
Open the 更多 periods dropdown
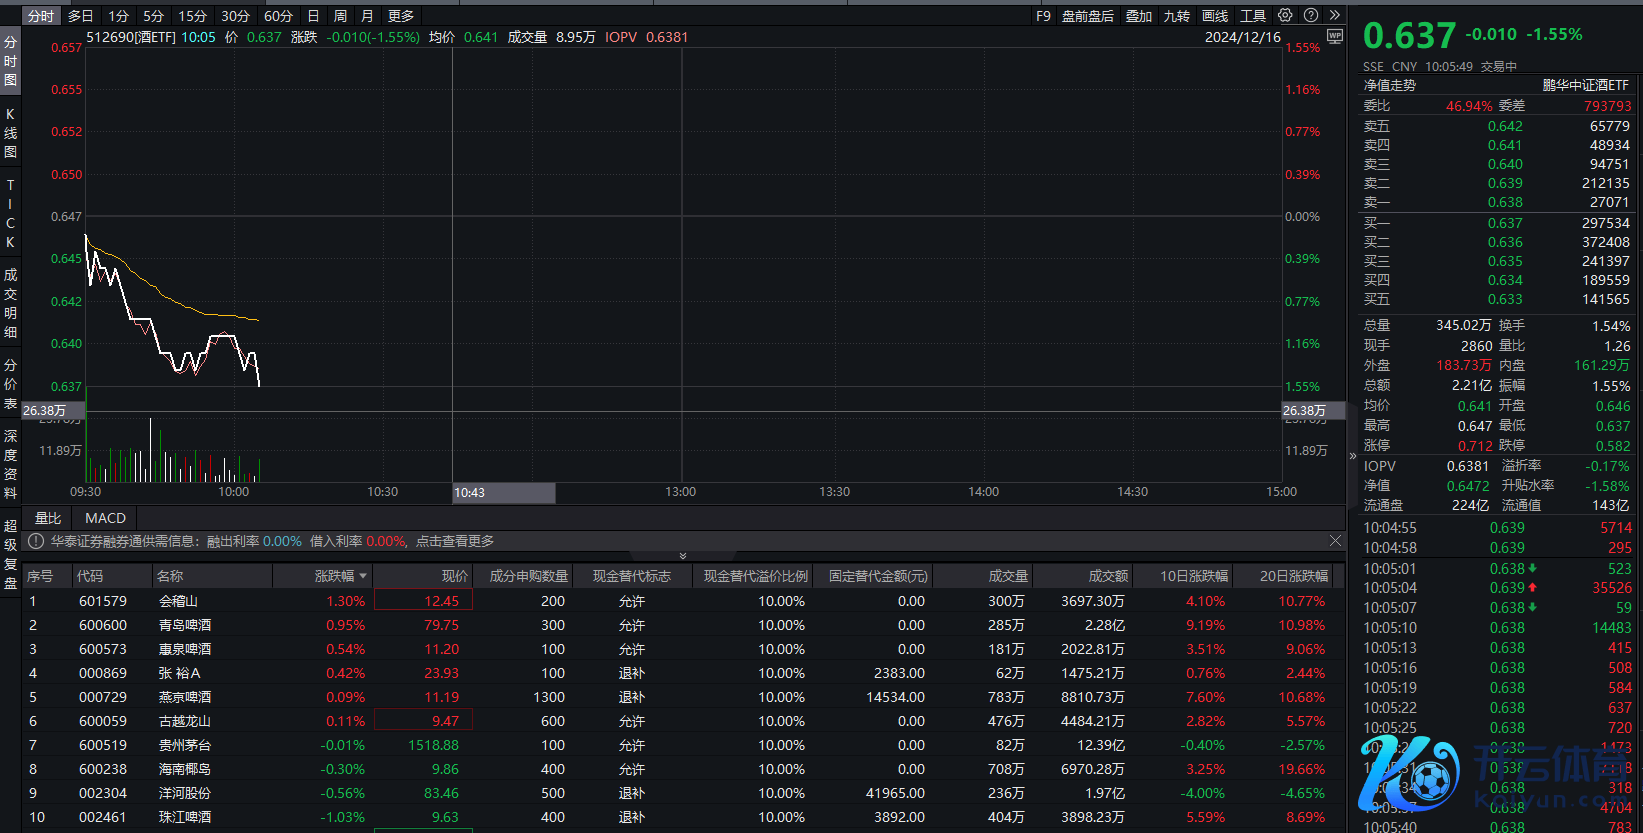point(400,16)
